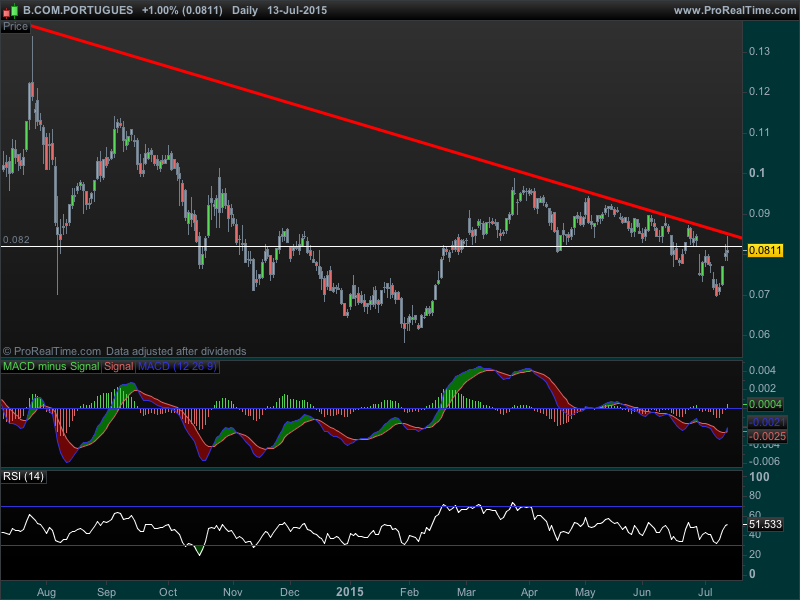The width and height of the screenshot is (800, 600).
Task: Click the yellow 0.0811 current price tag
Action: point(765,249)
